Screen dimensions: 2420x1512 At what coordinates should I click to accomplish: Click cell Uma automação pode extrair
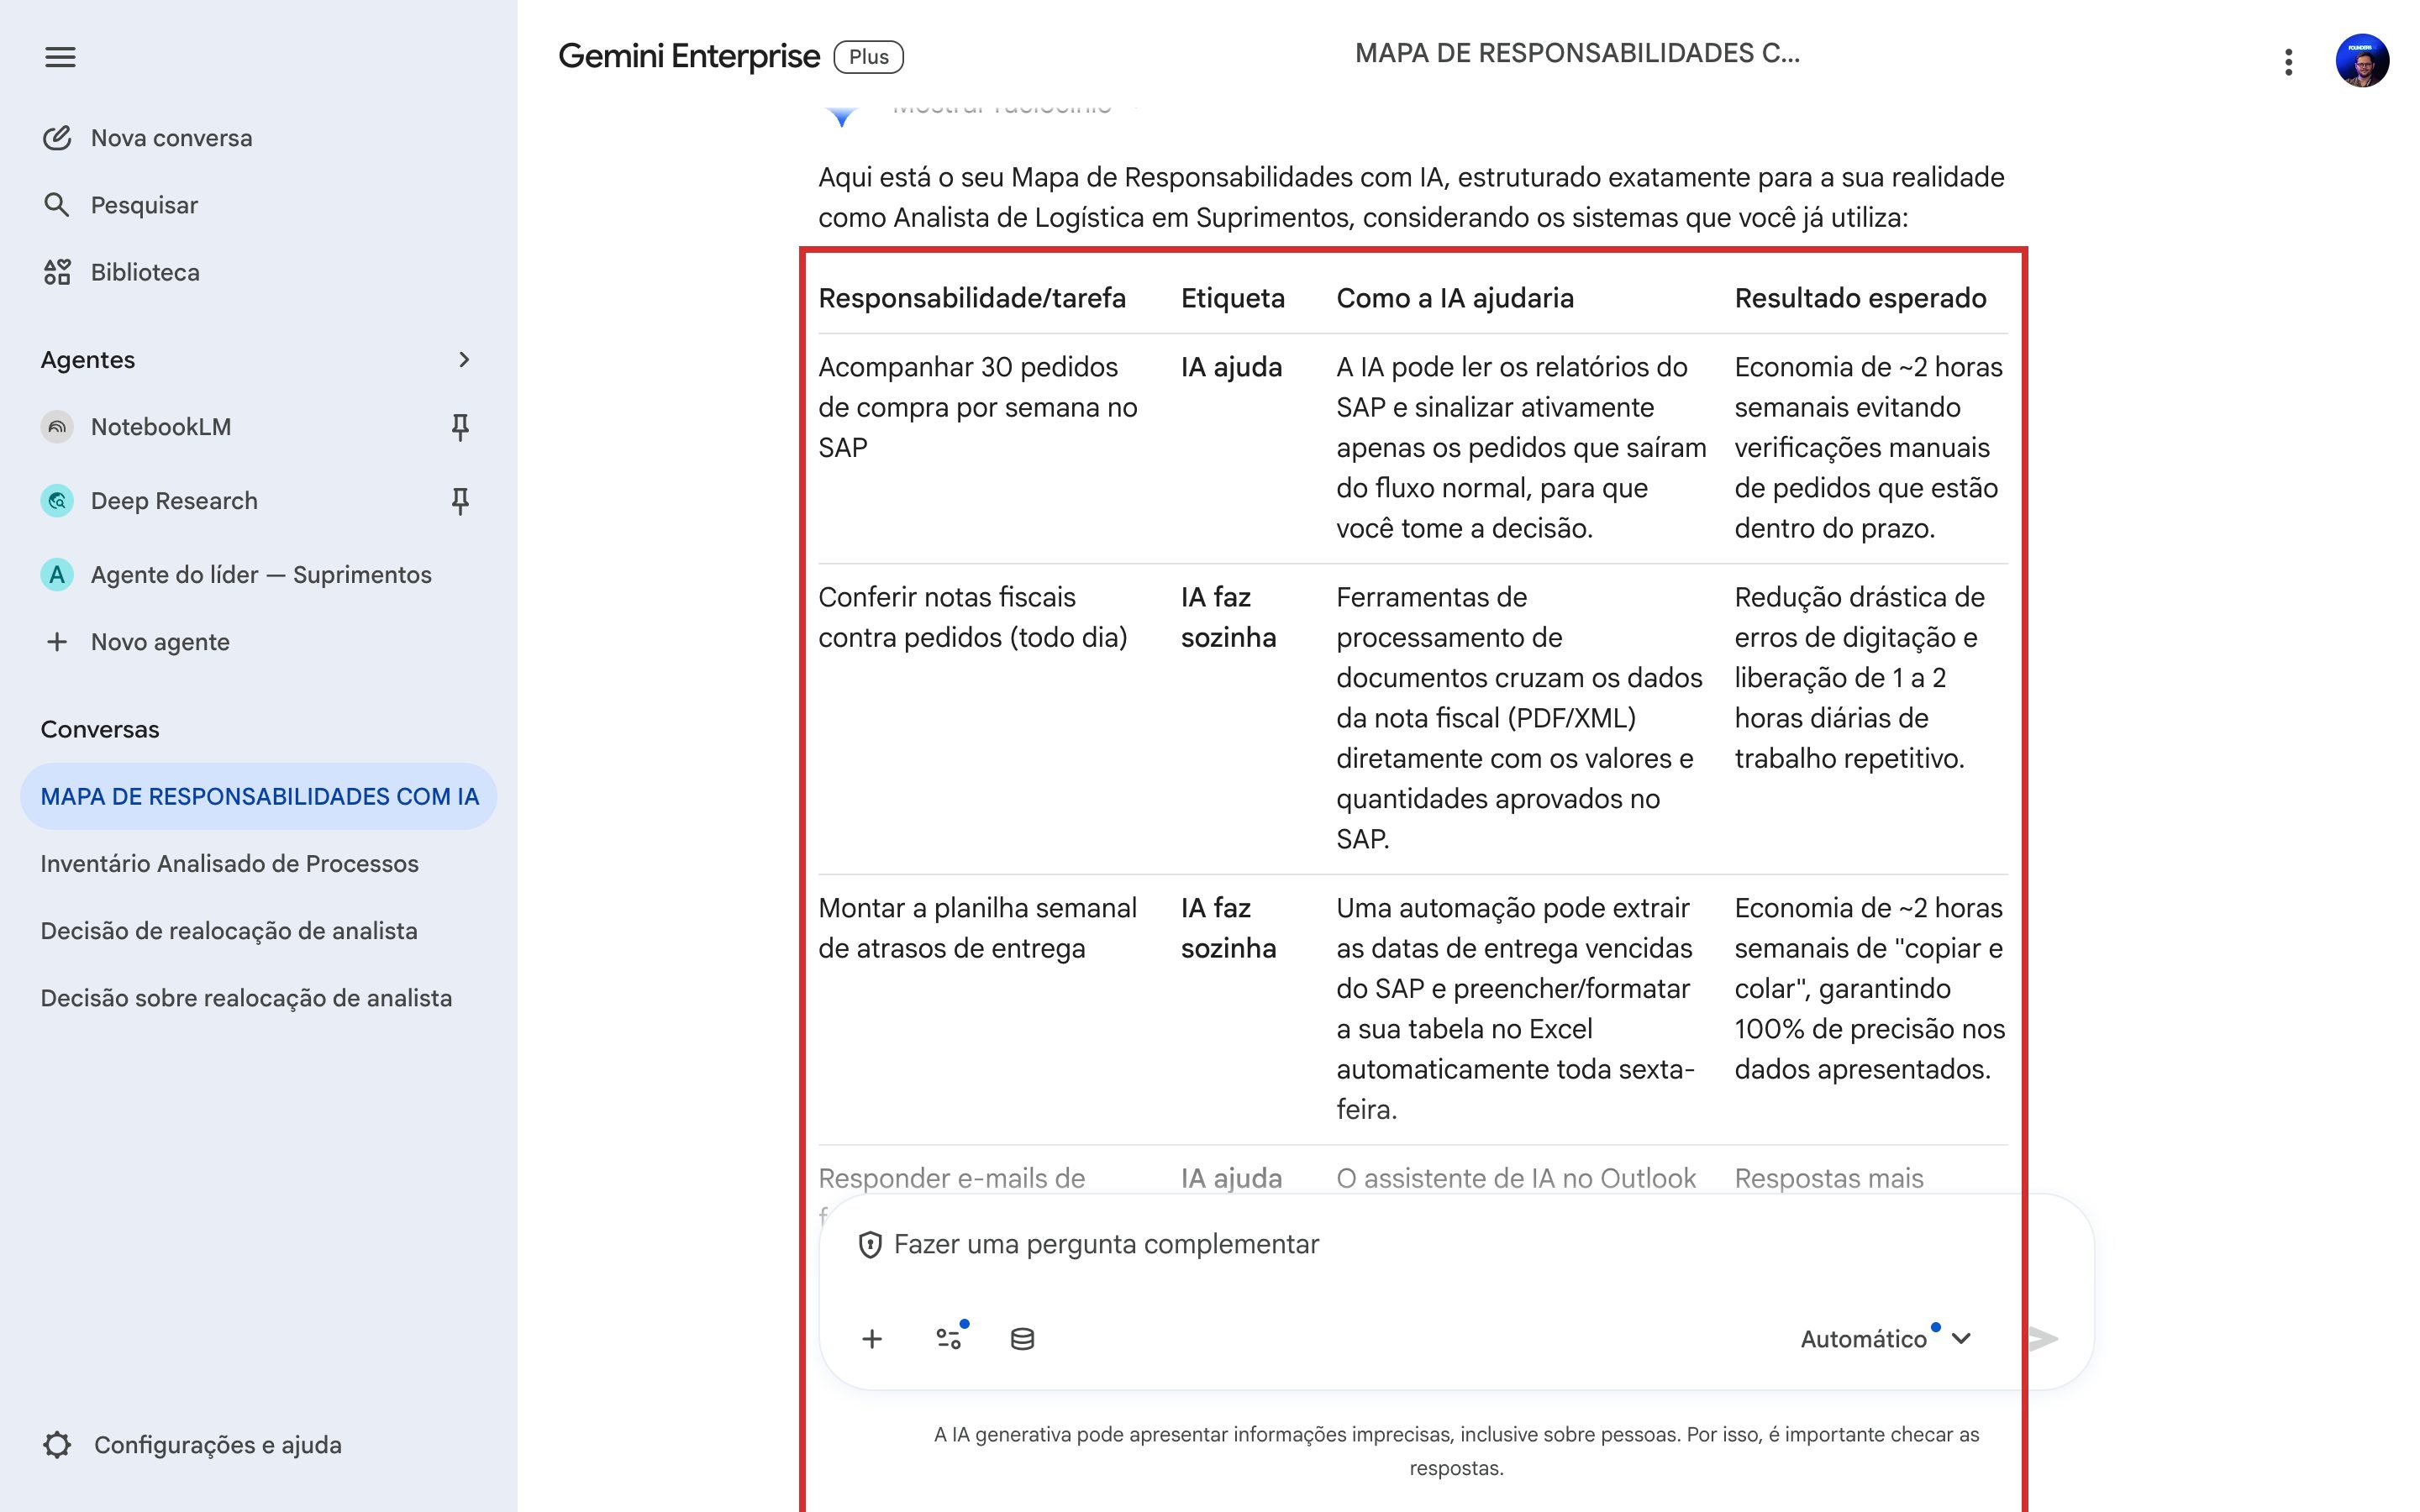1515,1008
